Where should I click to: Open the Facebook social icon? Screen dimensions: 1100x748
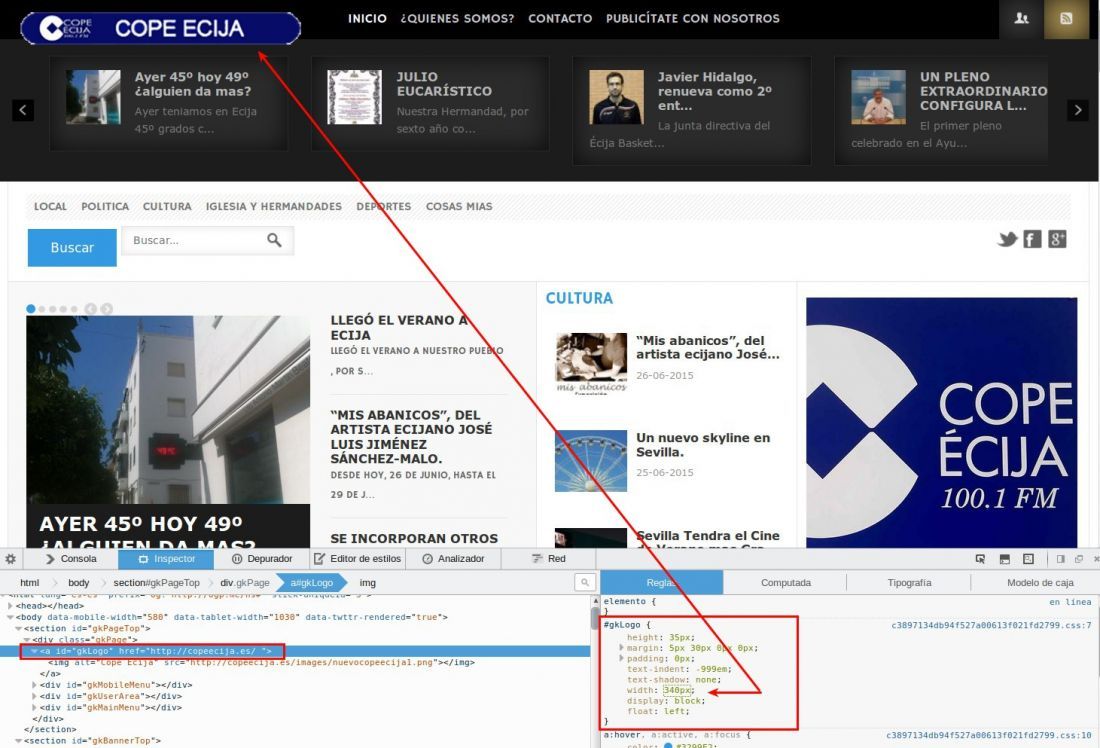pos(1032,239)
